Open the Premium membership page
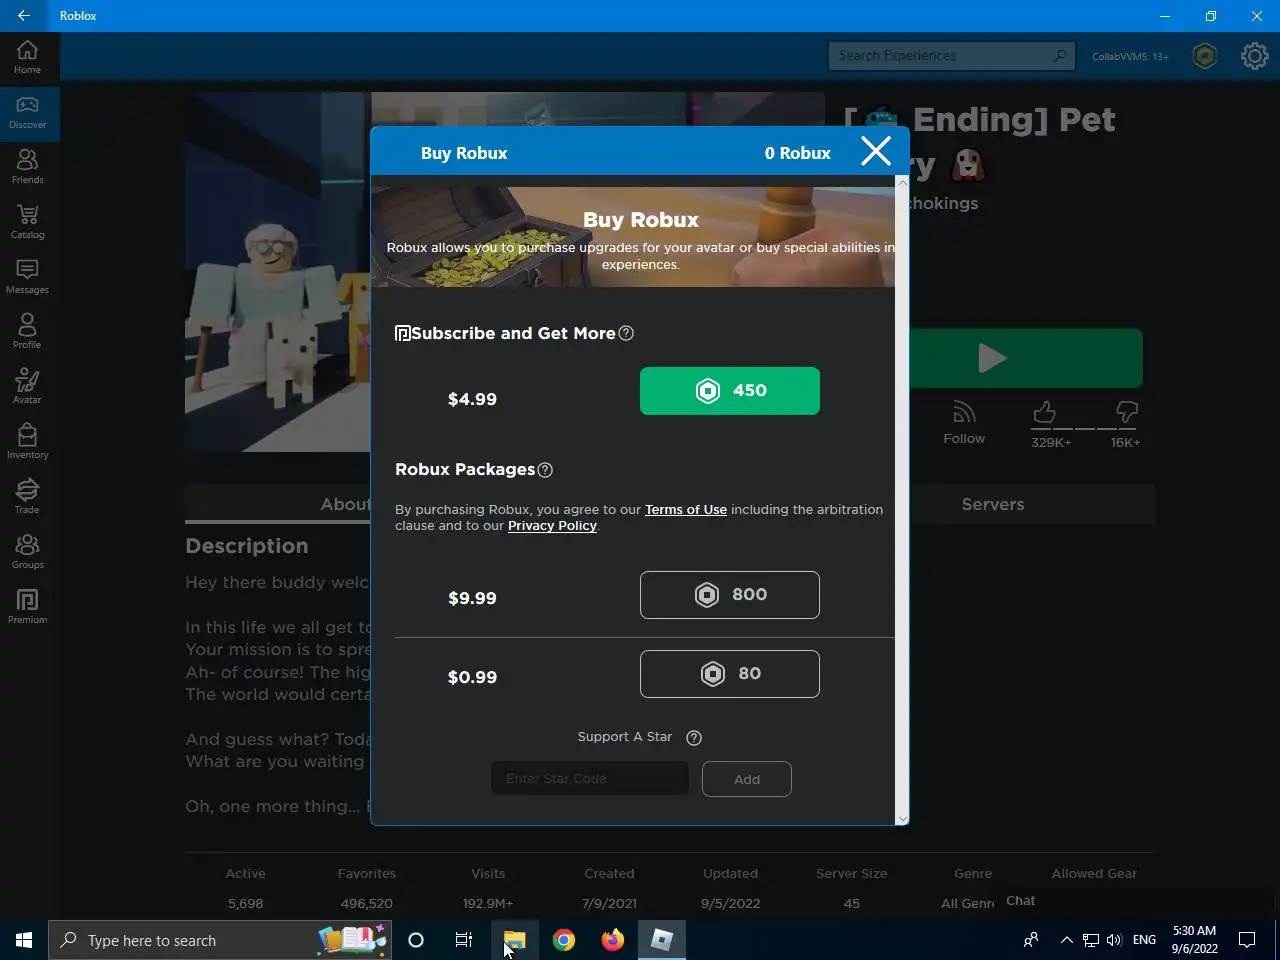Viewport: 1280px width, 960px height. (27, 607)
